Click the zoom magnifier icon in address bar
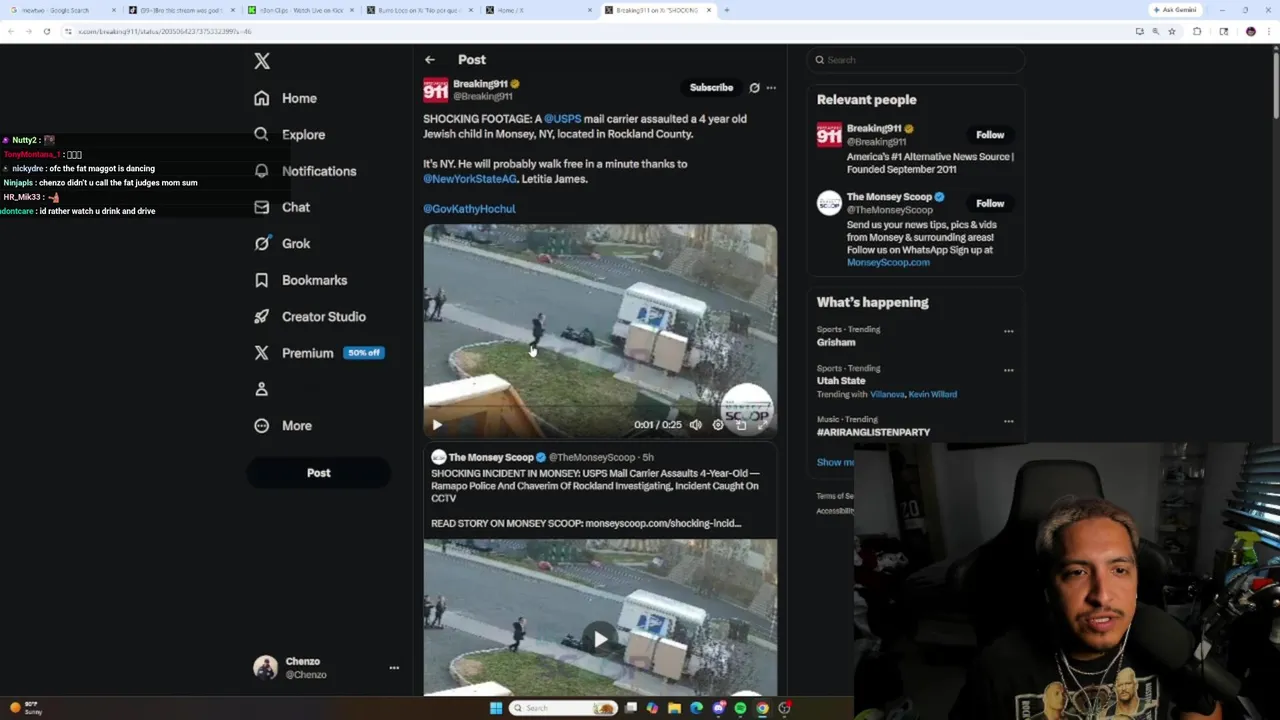This screenshot has width=1280, height=720. pyautogui.click(x=1155, y=31)
